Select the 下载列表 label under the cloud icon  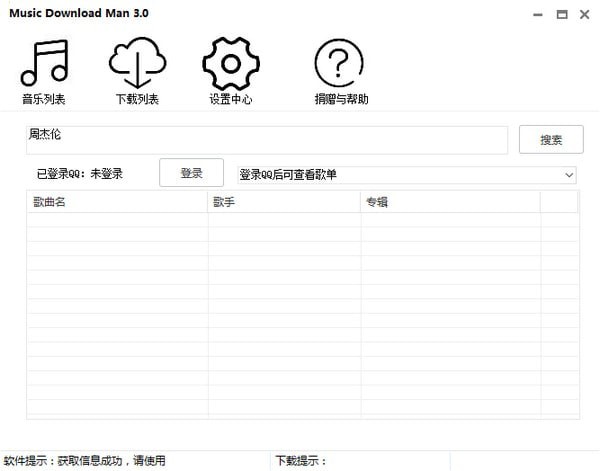click(137, 99)
